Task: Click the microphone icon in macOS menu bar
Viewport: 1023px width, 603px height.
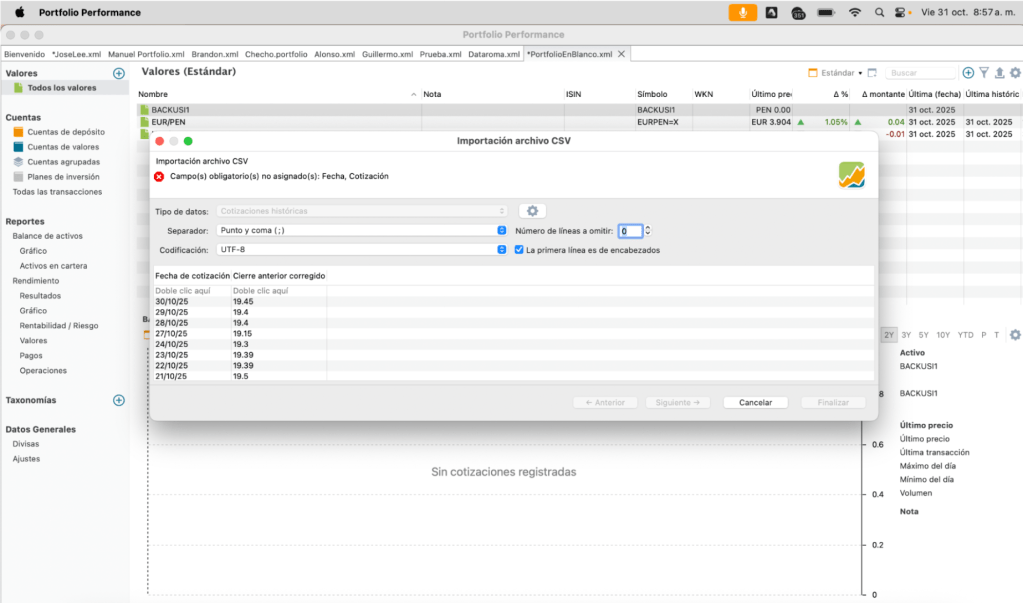Action: tap(742, 12)
